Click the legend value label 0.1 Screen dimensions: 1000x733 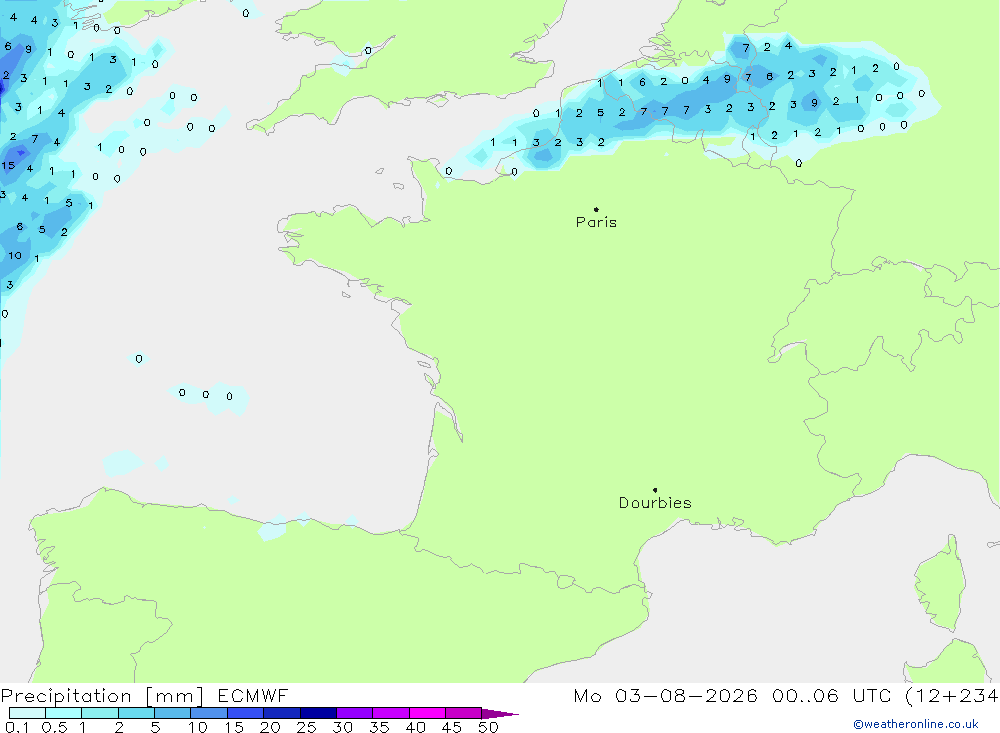click(x=17, y=727)
